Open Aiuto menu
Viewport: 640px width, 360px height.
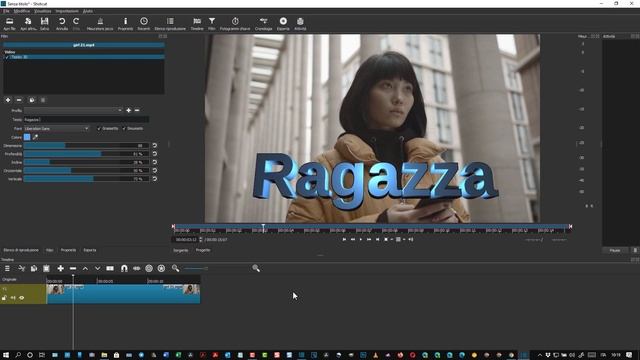(x=88, y=11)
